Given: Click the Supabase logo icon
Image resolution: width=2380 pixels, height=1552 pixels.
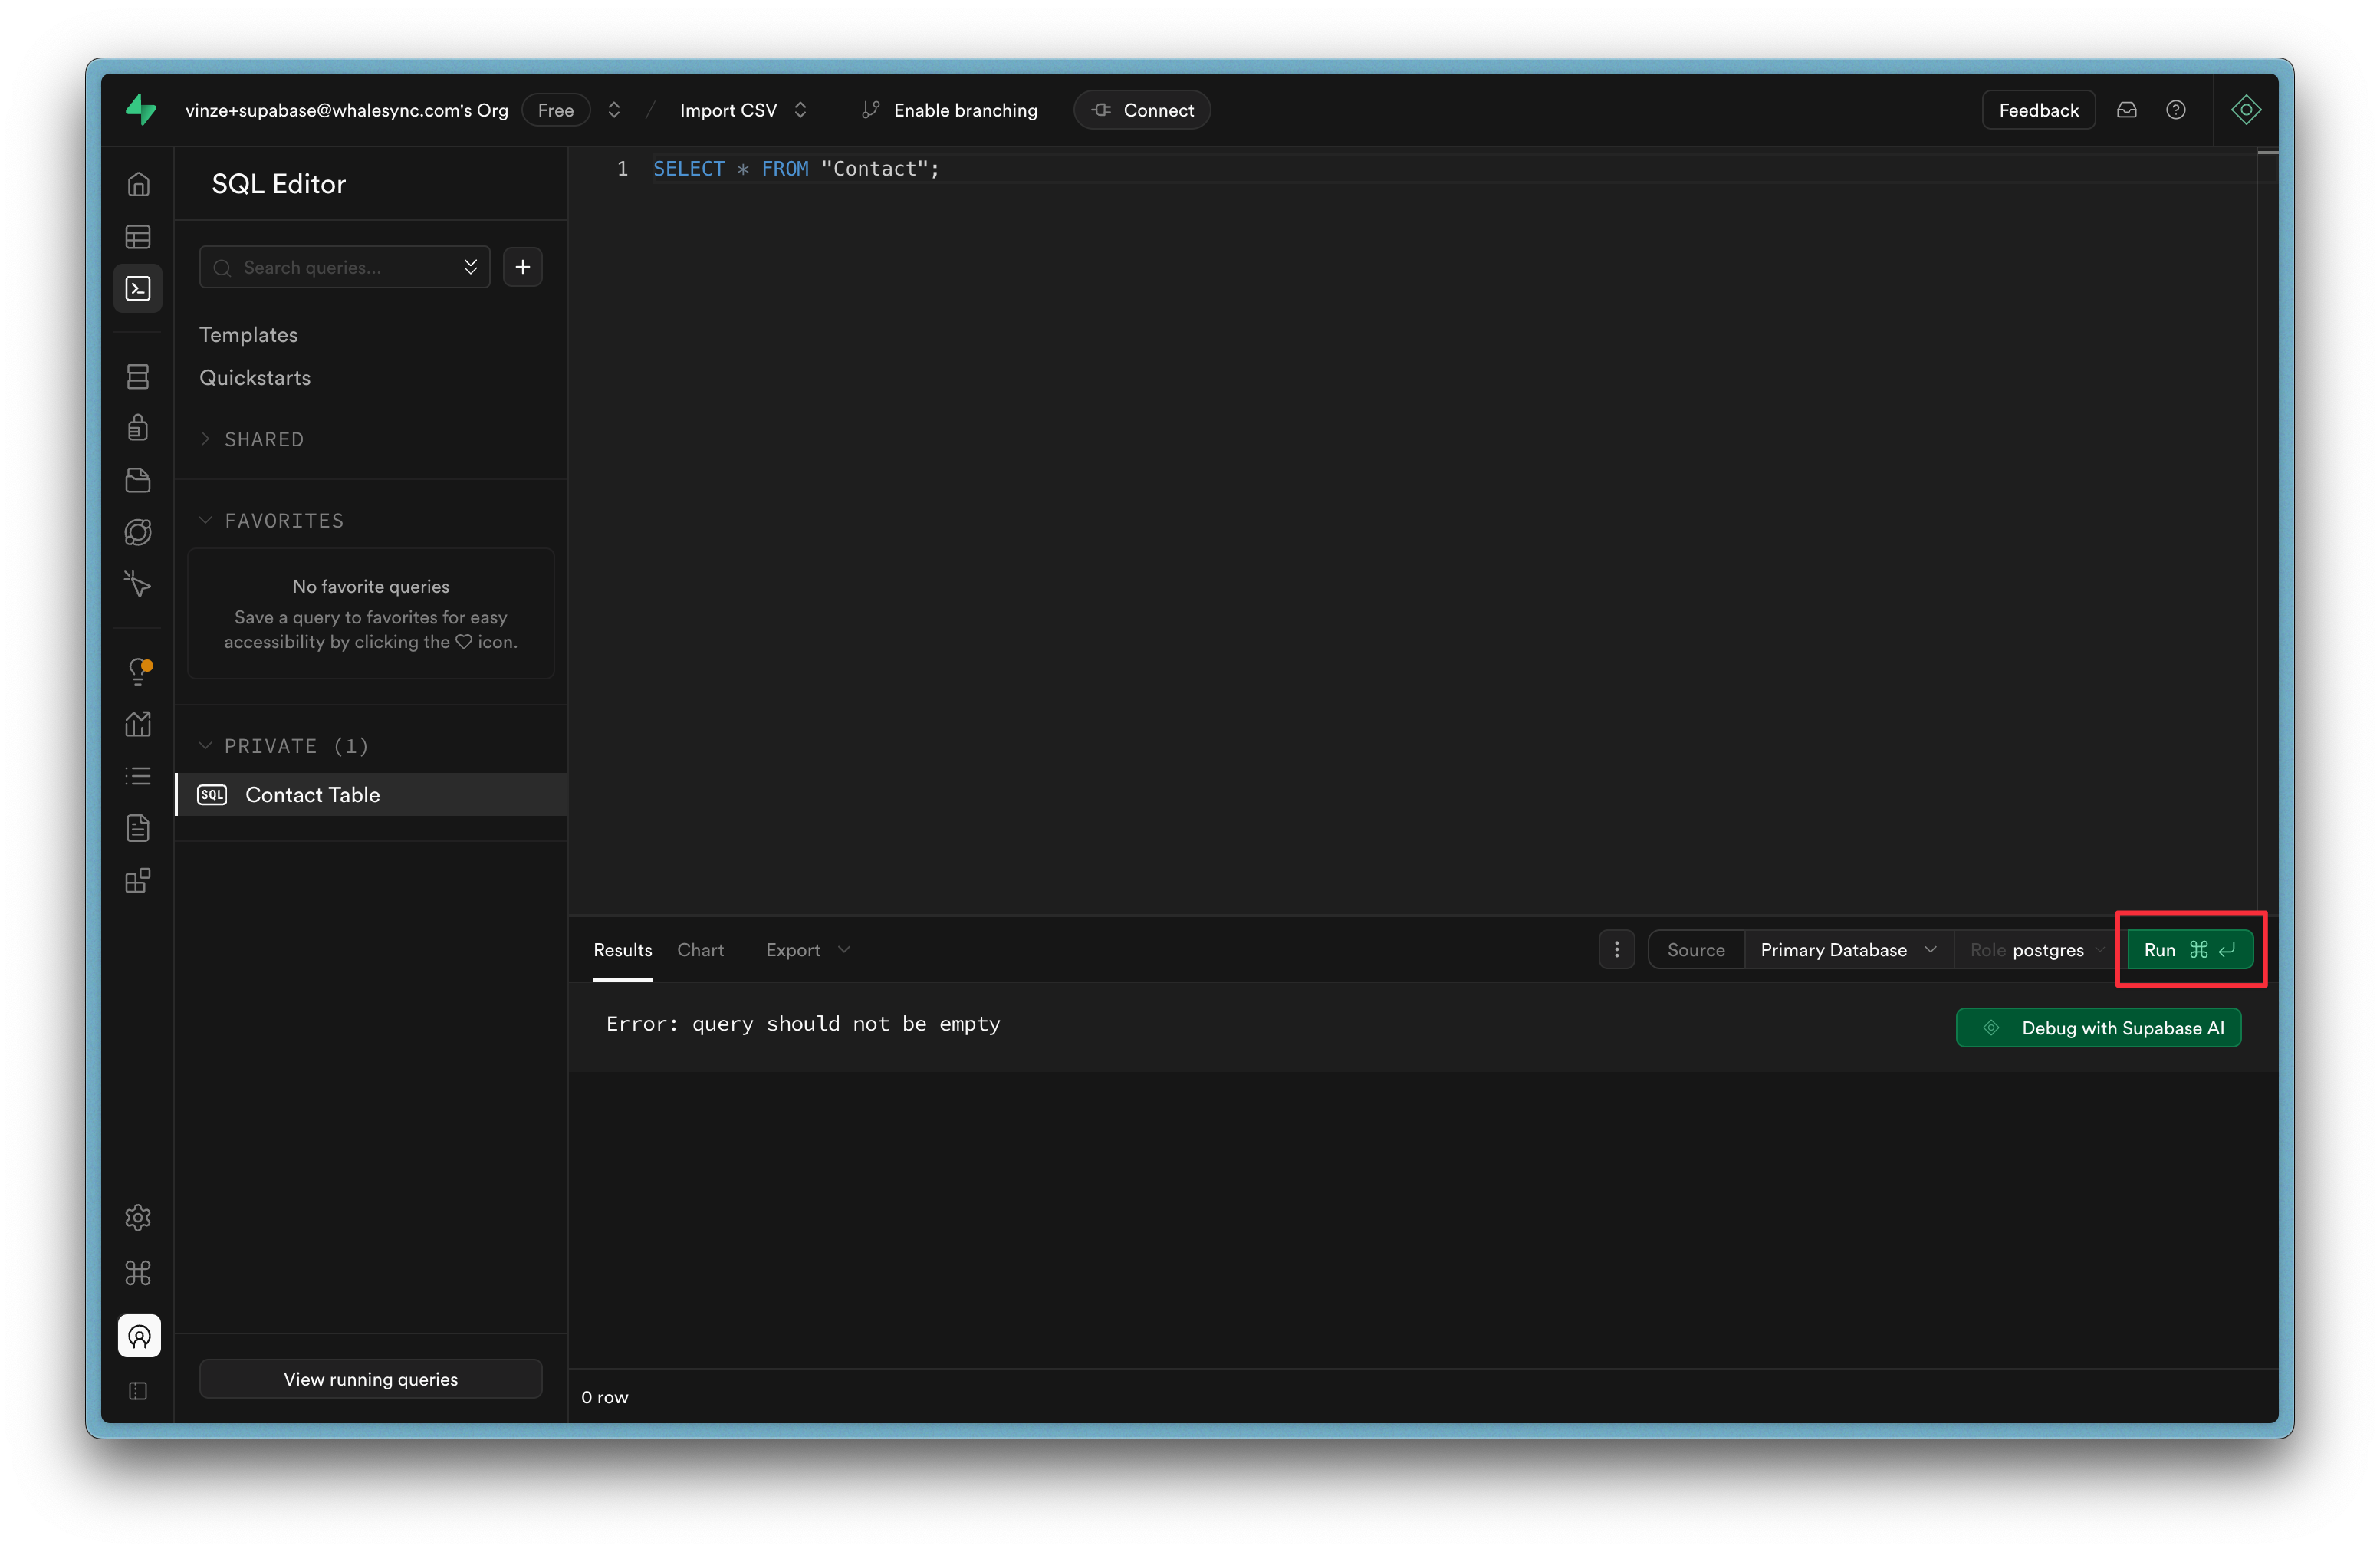Looking at the screenshot, I should (x=141, y=109).
